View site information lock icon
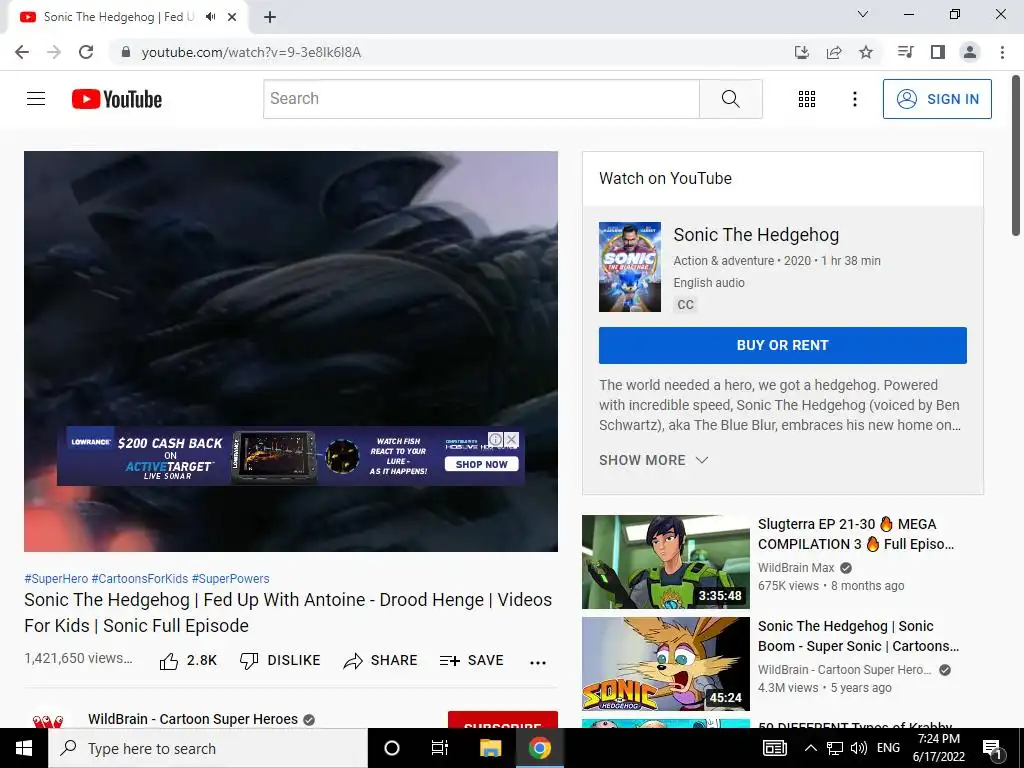The width and height of the screenshot is (1024, 768). coord(126,52)
